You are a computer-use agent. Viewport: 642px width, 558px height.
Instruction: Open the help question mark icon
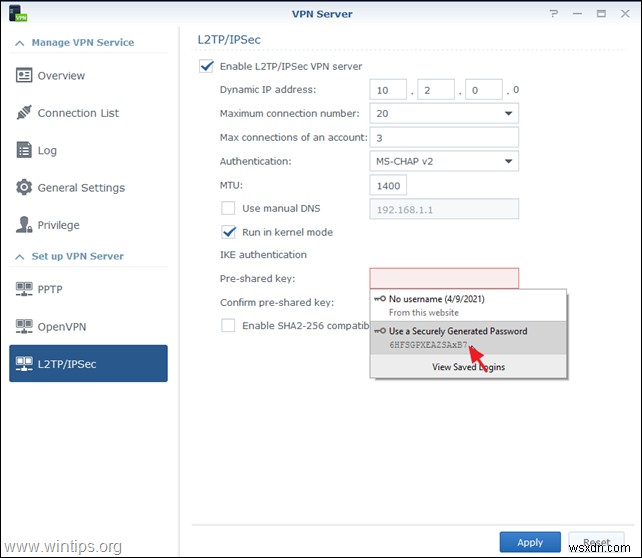tap(554, 14)
